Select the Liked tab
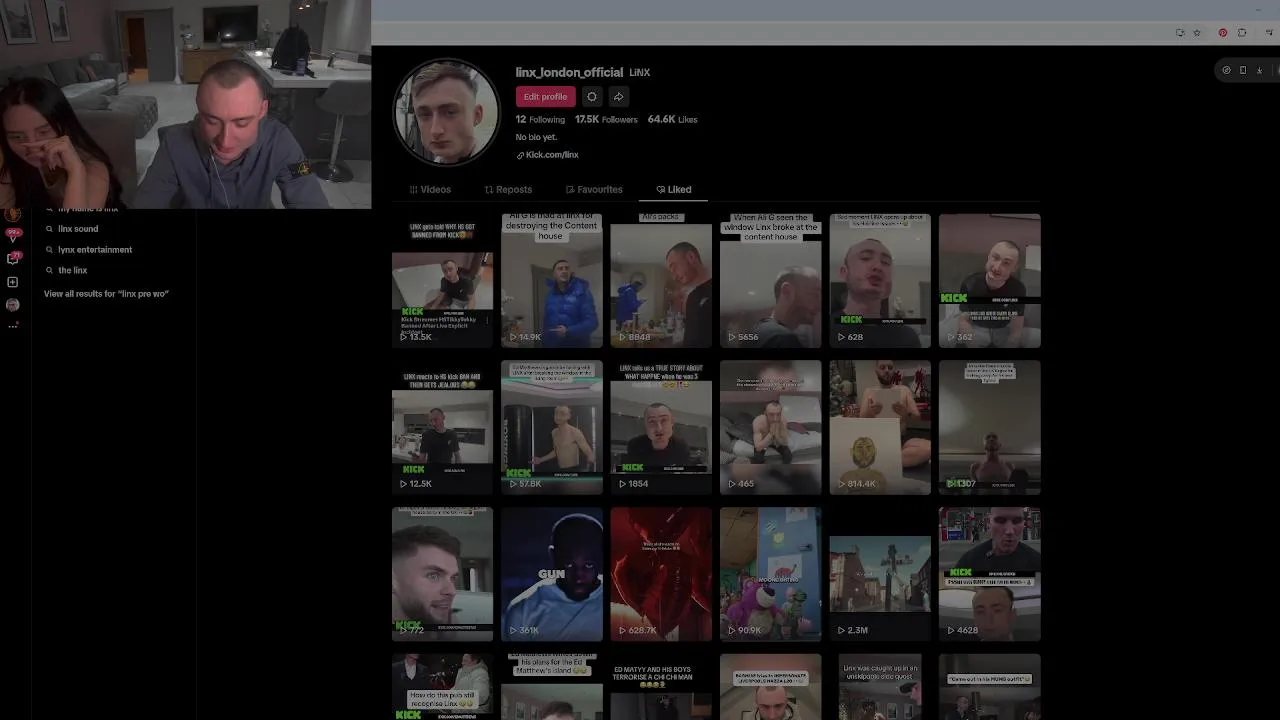 pyautogui.click(x=674, y=189)
